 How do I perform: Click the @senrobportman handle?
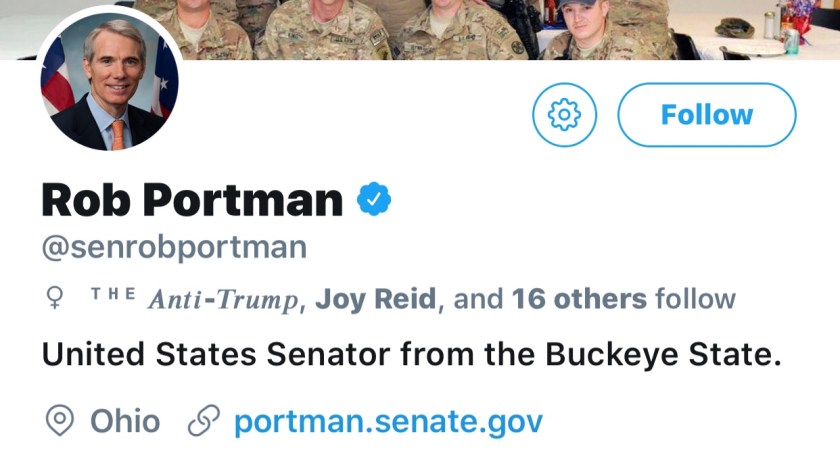174,247
